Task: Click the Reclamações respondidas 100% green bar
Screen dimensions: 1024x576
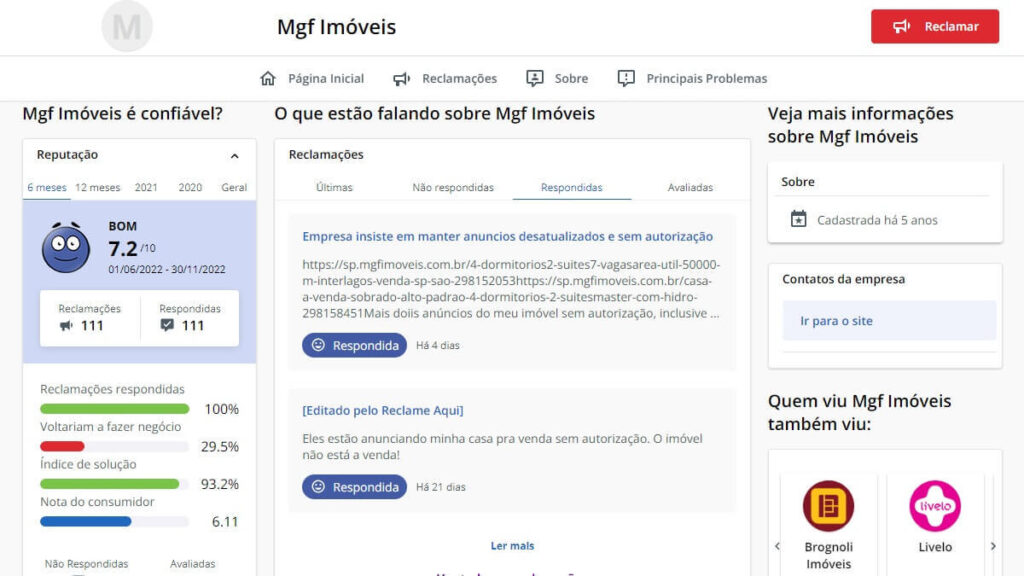Action: [114, 409]
